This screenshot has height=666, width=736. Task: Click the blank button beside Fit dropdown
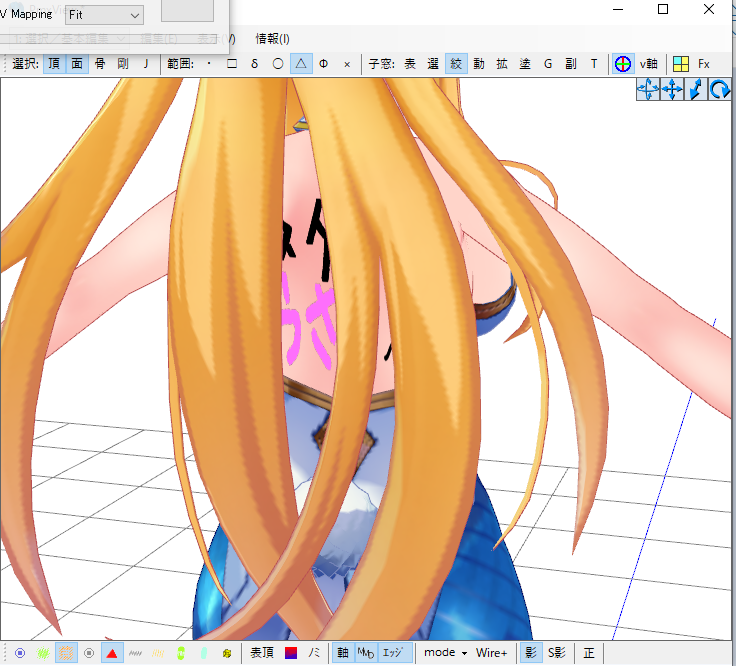(187, 11)
